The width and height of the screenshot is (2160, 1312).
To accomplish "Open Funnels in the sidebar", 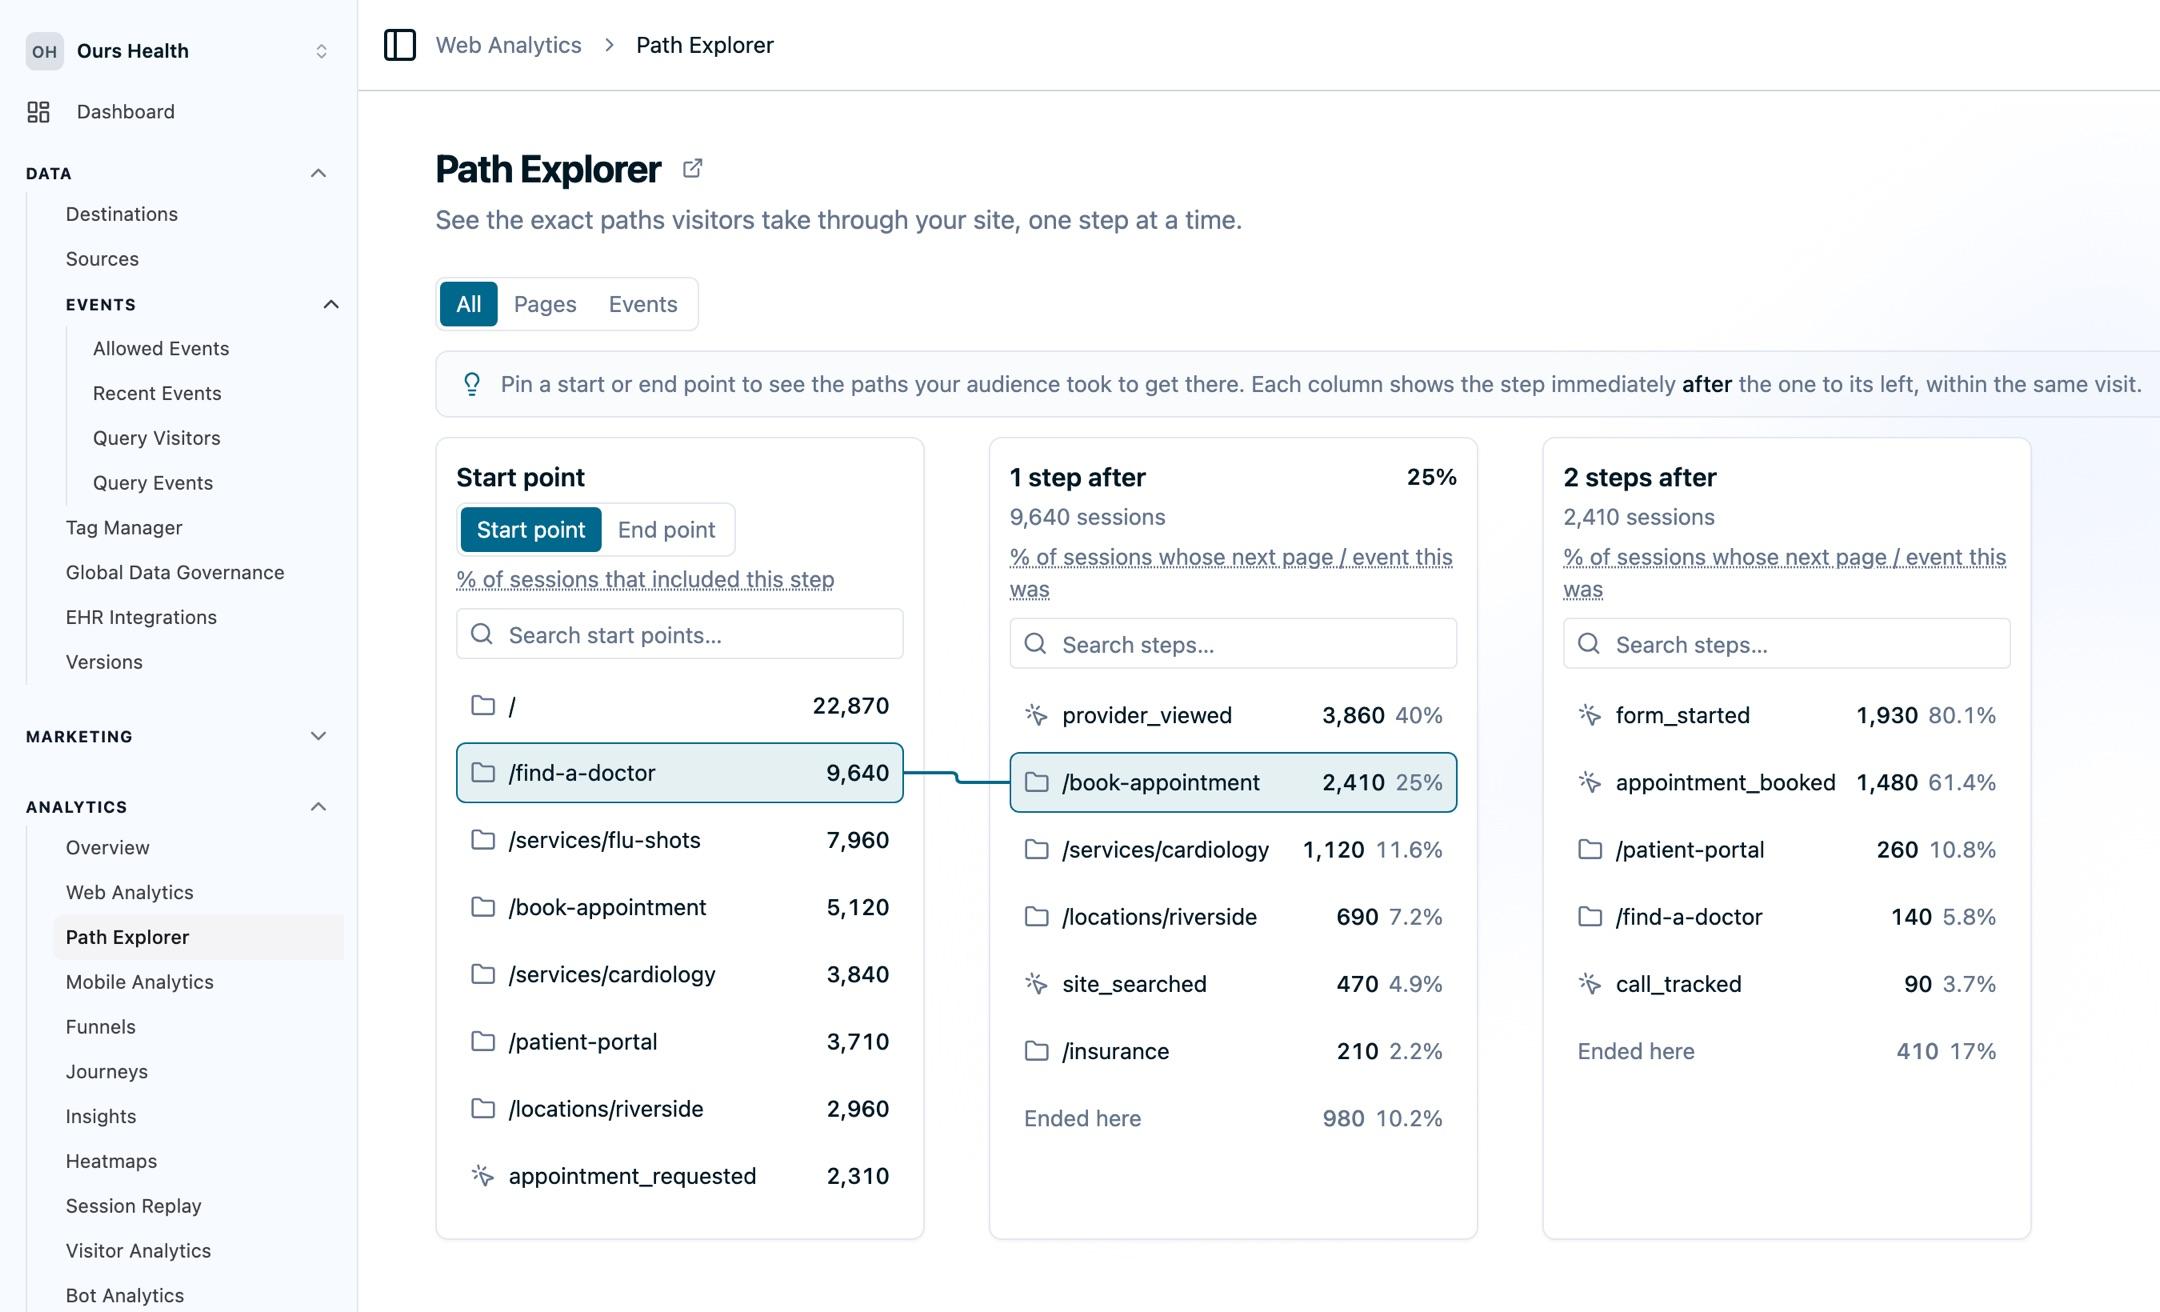I will [x=101, y=1026].
